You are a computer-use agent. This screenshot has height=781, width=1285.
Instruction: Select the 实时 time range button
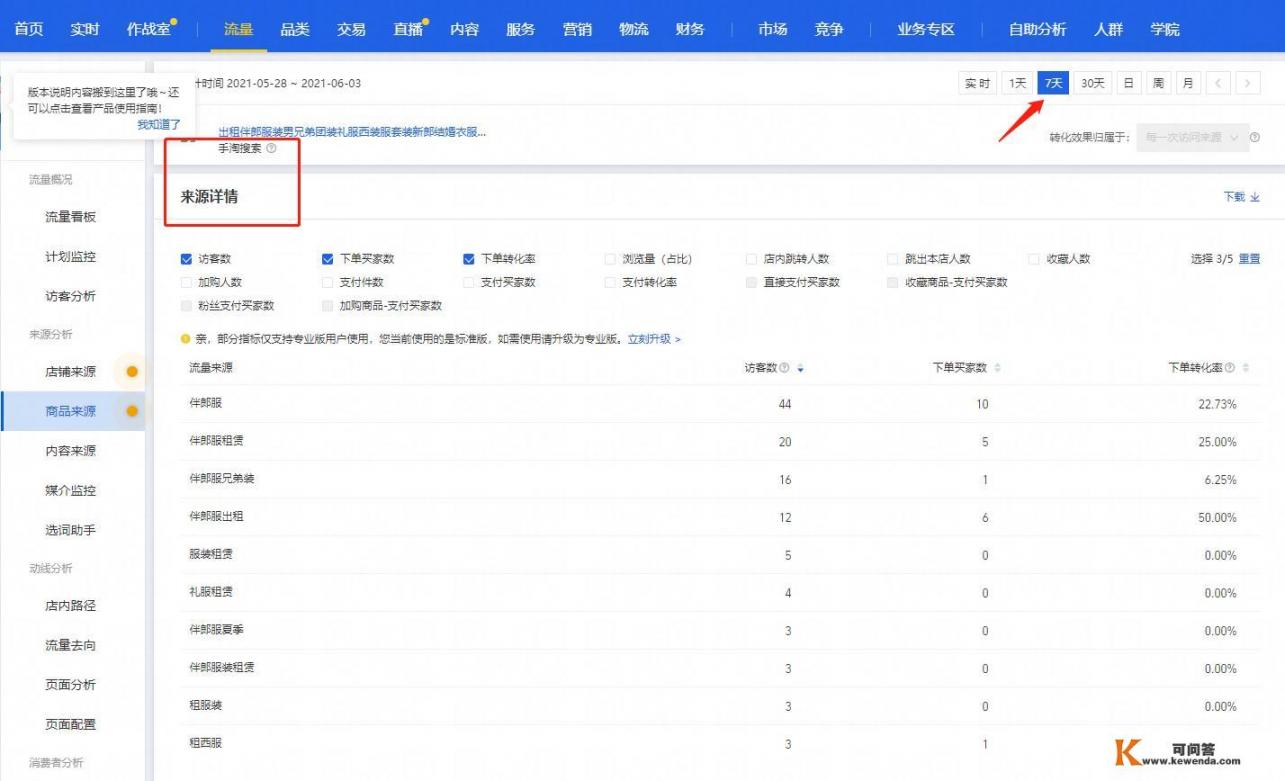click(x=978, y=83)
